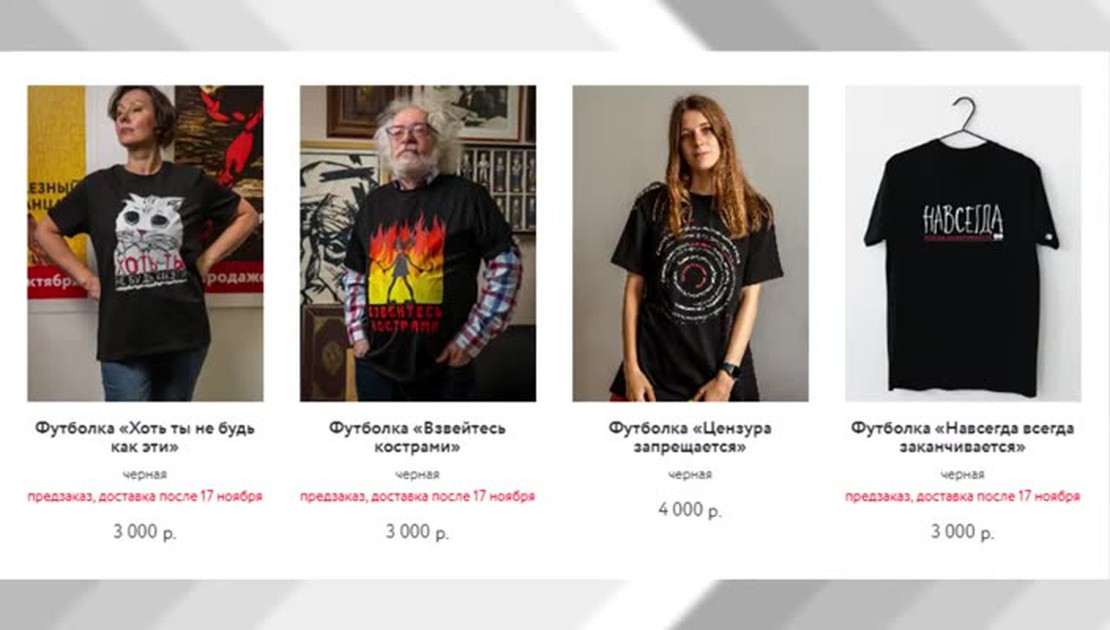Click «черная» color label under «Взвейтесь кострами»
1110x630 pixels.
coord(418,474)
